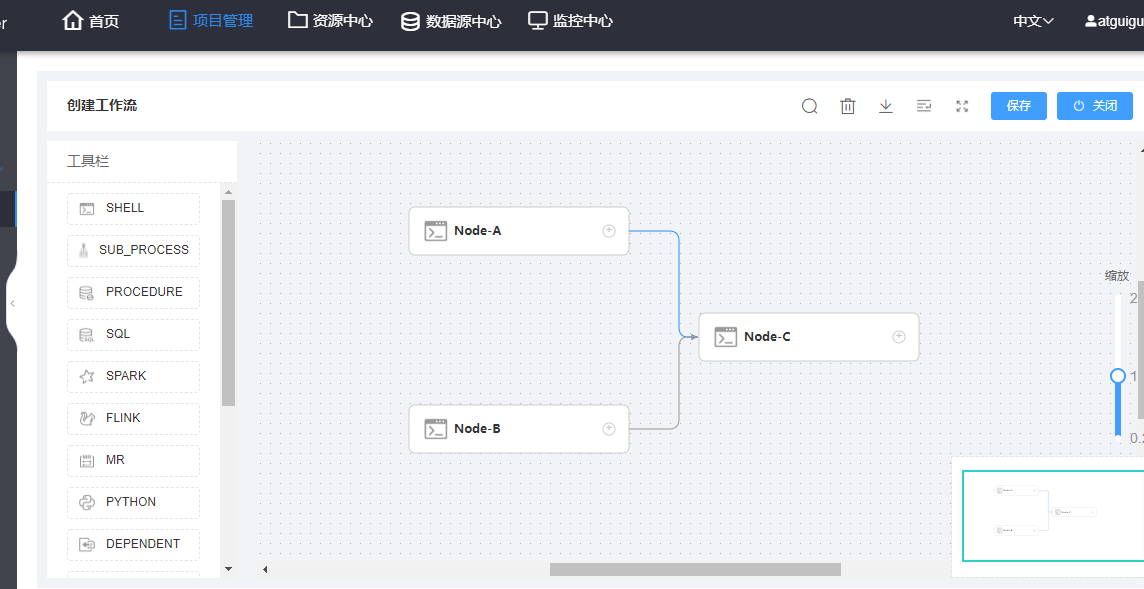
Task: Click the plus icon on Node-C
Action: tap(899, 337)
